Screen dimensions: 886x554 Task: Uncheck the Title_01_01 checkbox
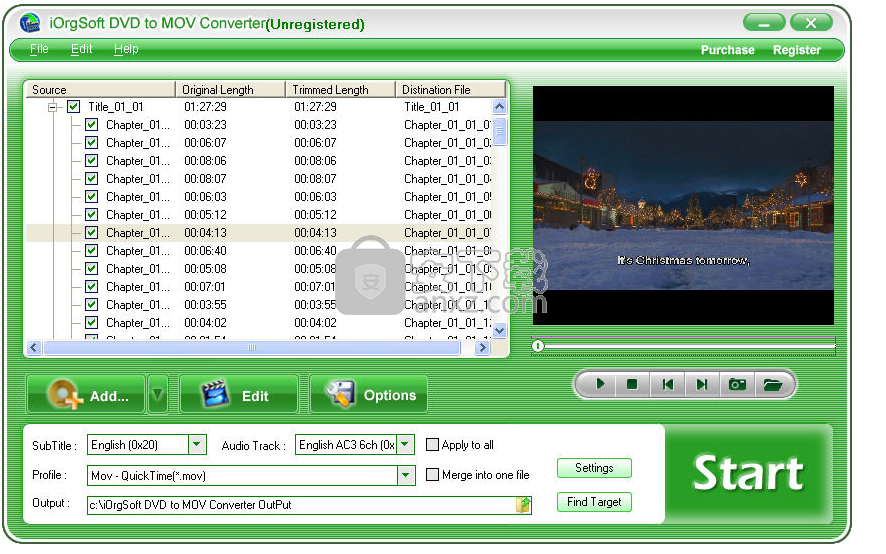[73, 106]
